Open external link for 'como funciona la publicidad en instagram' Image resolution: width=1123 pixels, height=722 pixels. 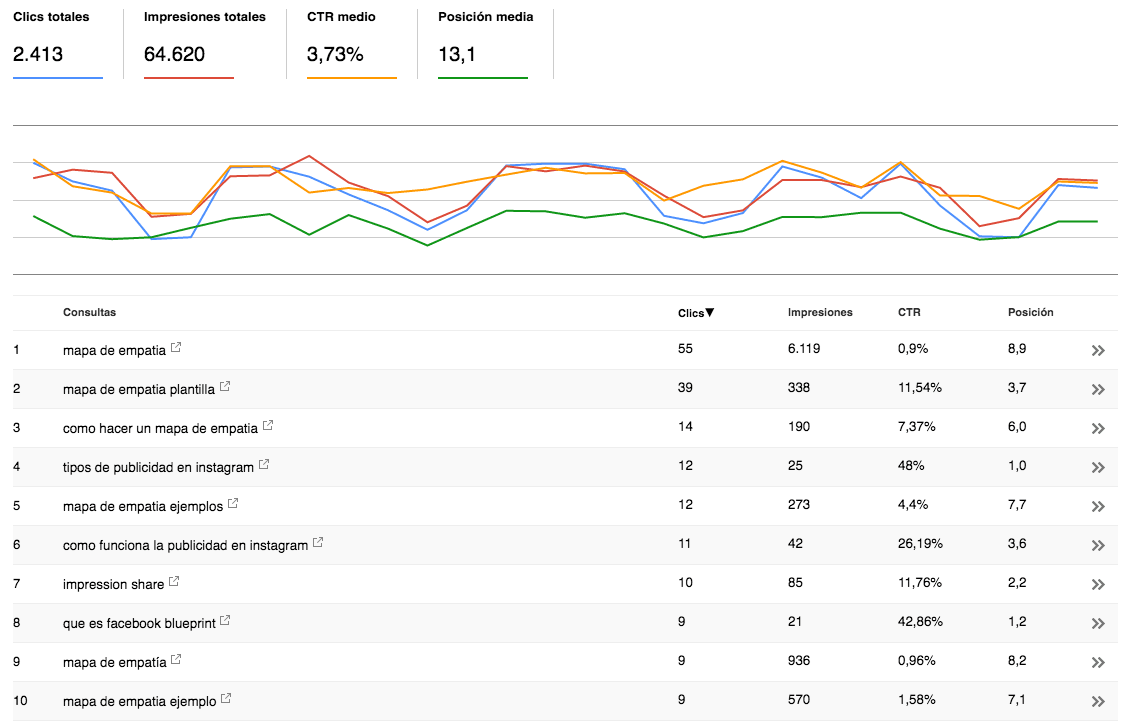(x=318, y=542)
